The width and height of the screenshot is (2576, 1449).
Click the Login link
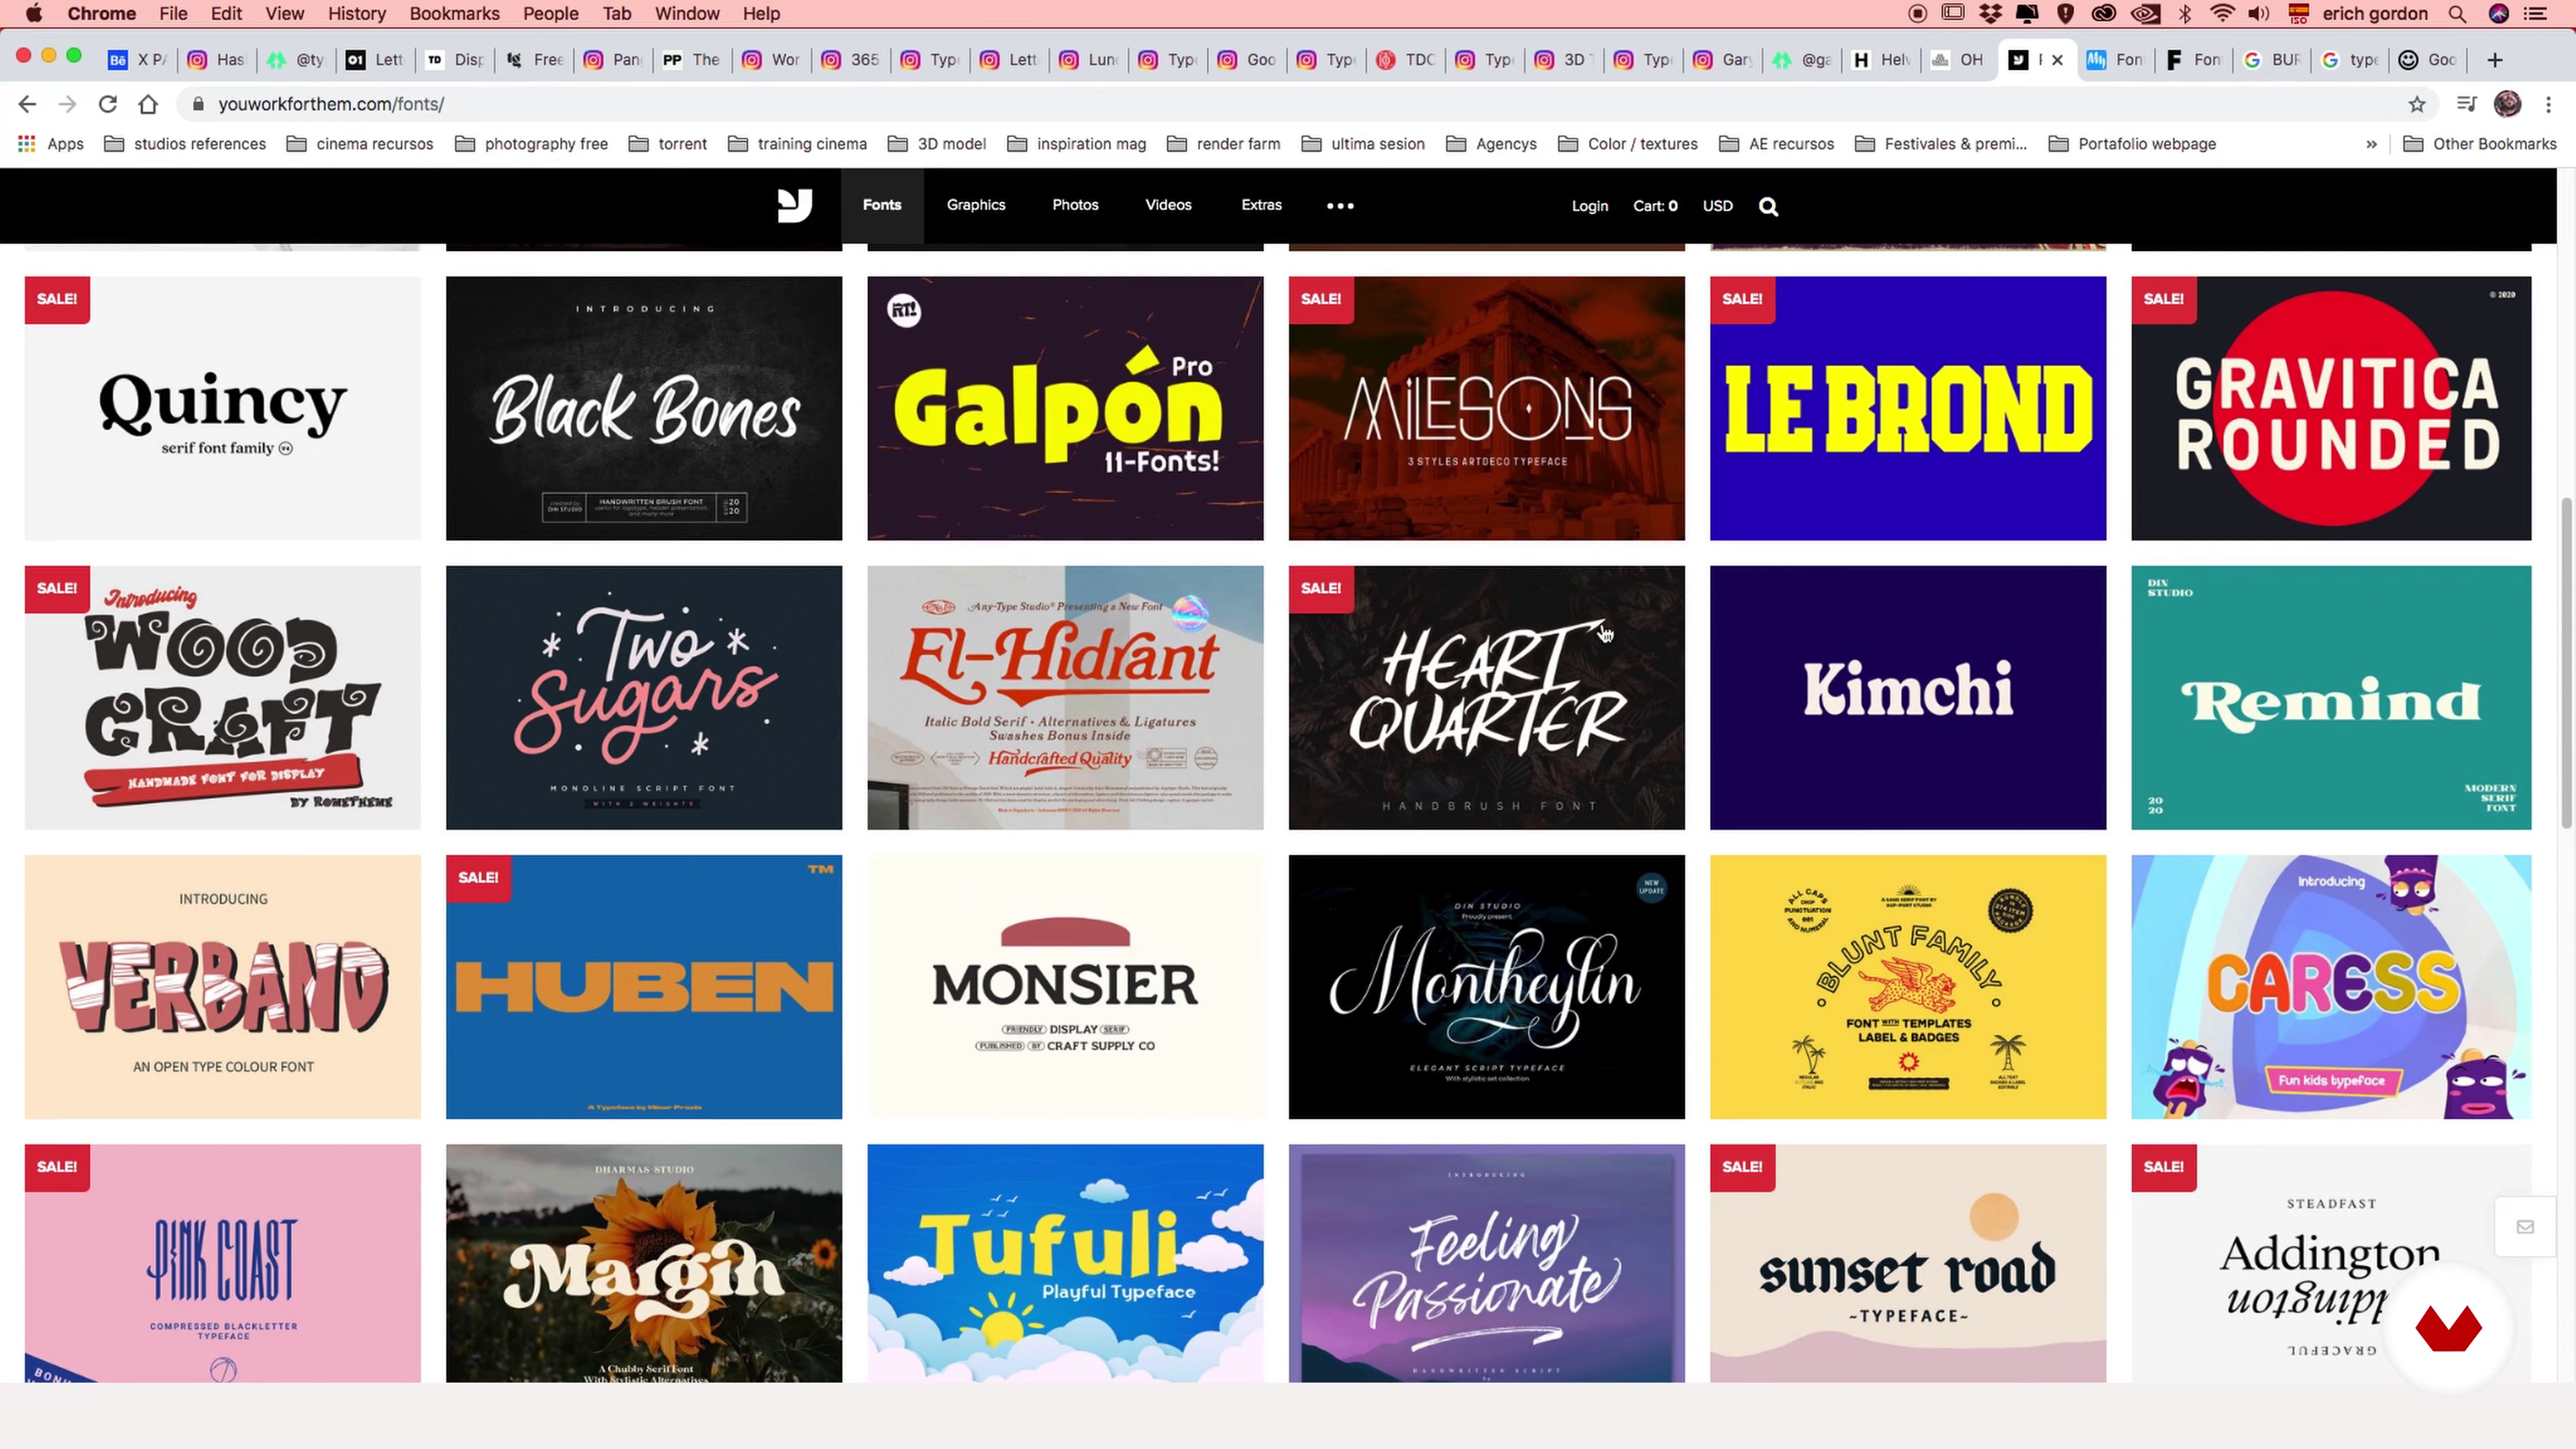(x=1589, y=206)
